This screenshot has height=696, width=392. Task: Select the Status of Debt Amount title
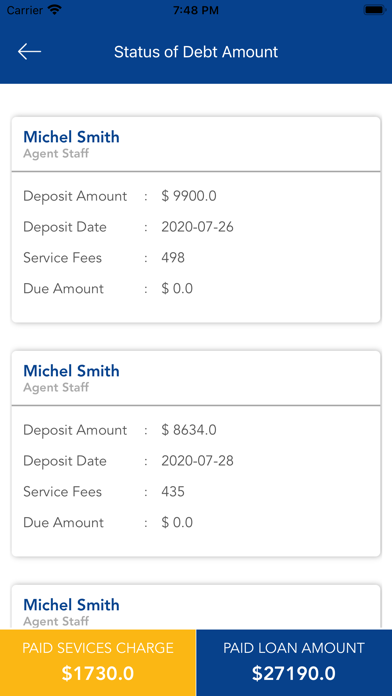pyautogui.click(x=196, y=52)
